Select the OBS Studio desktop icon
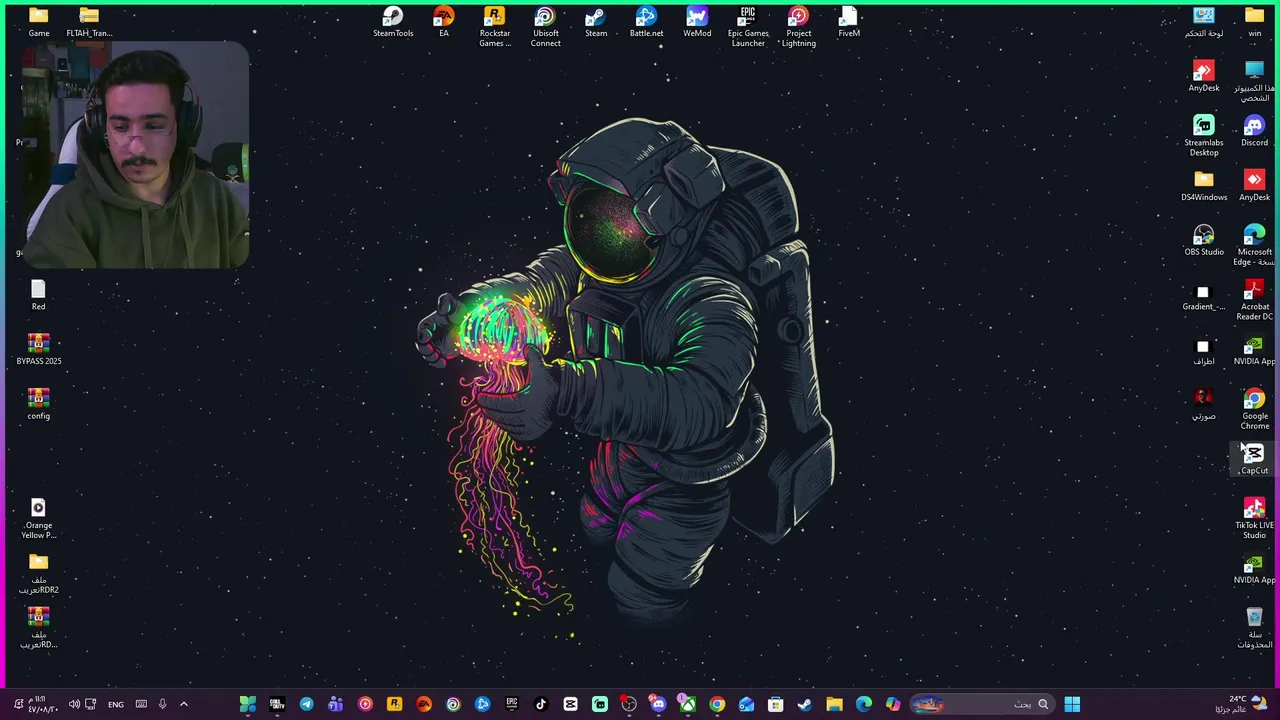 coord(1204,240)
